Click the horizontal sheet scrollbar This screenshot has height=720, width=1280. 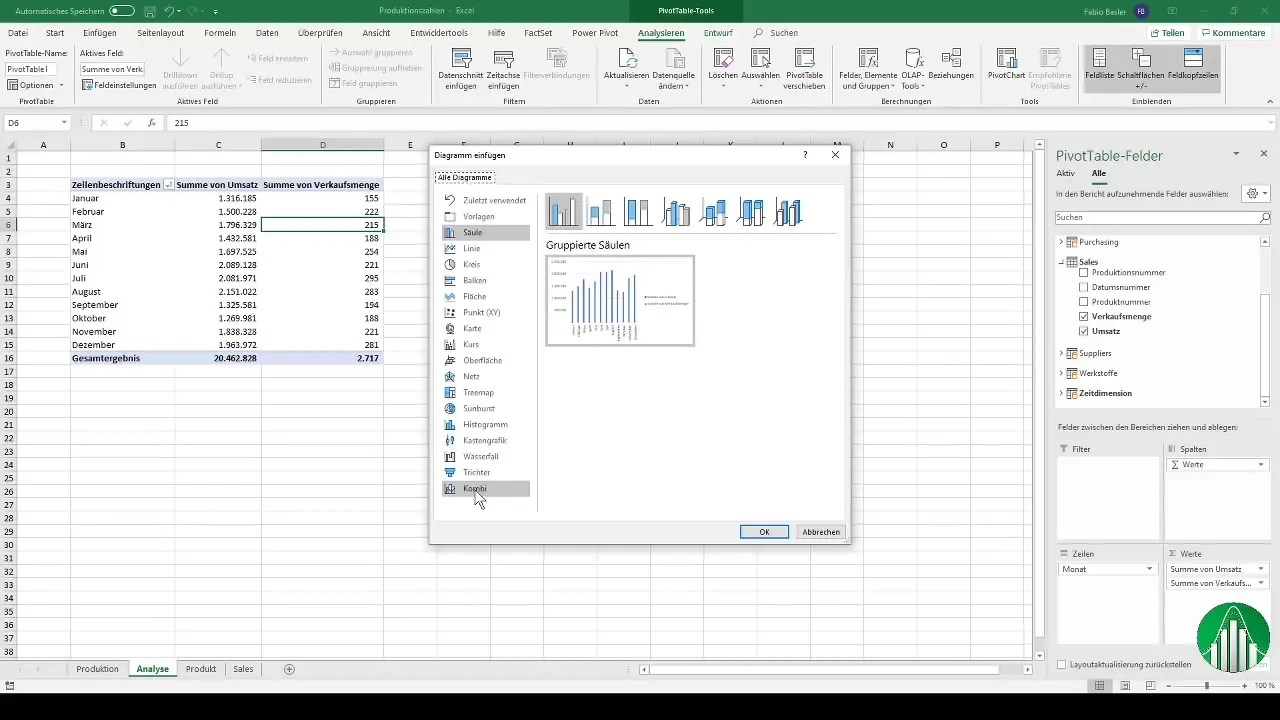click(826, 669)
